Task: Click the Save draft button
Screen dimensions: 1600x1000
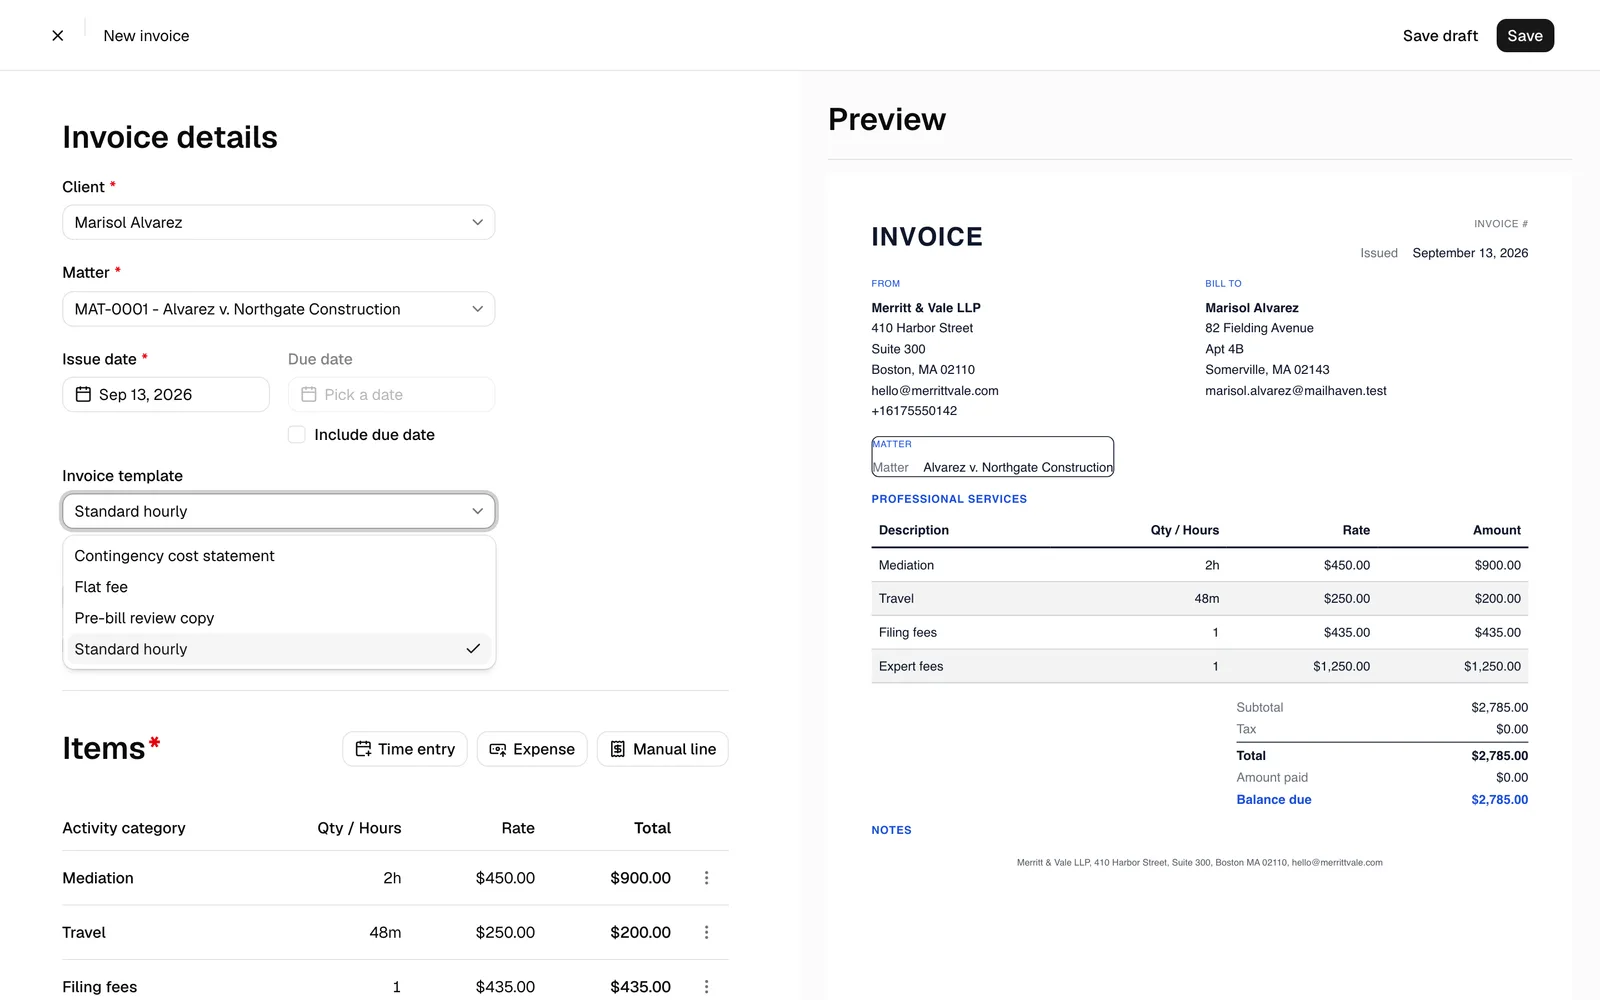Action: (1440, 36)
